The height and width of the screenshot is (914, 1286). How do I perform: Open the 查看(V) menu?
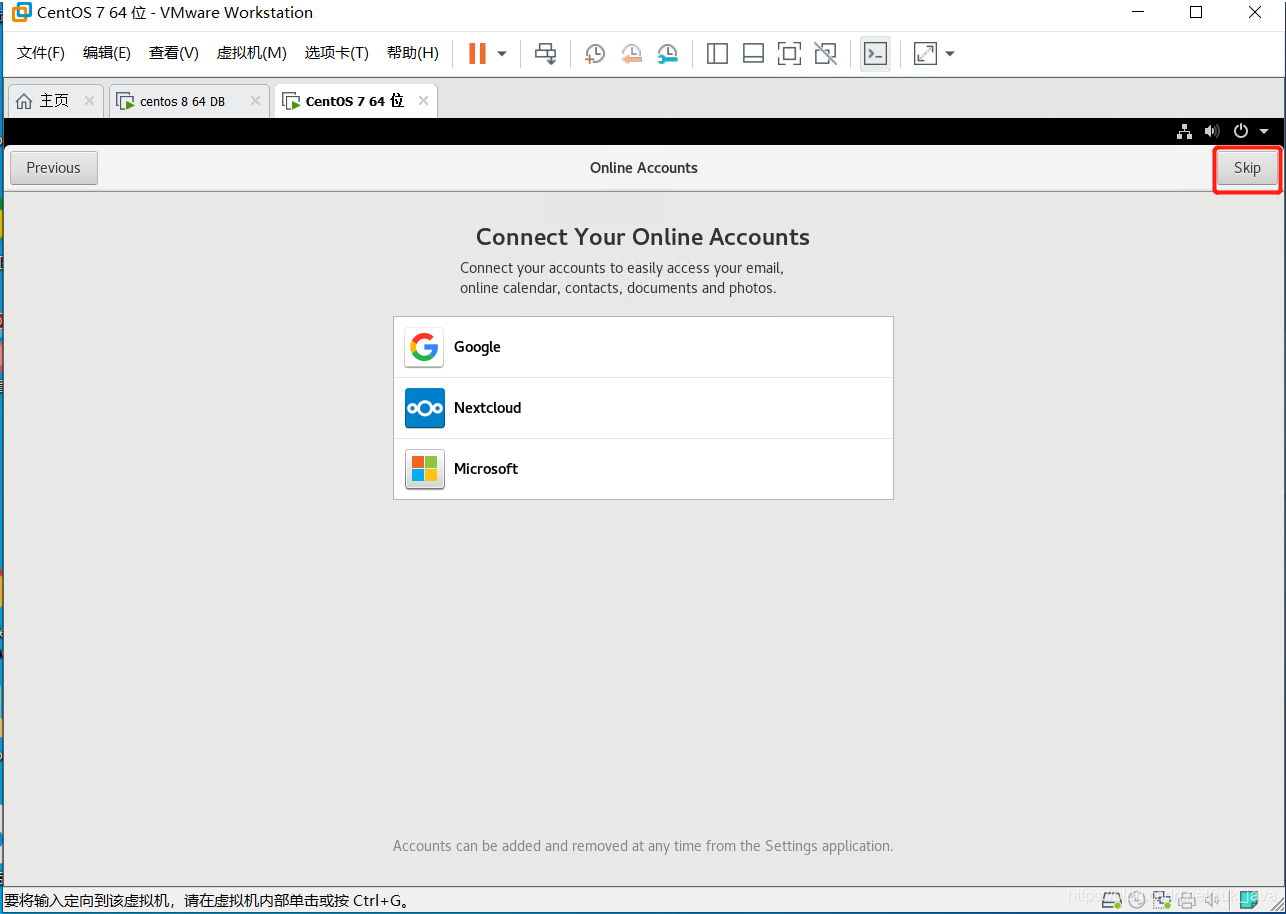(174, 53)
